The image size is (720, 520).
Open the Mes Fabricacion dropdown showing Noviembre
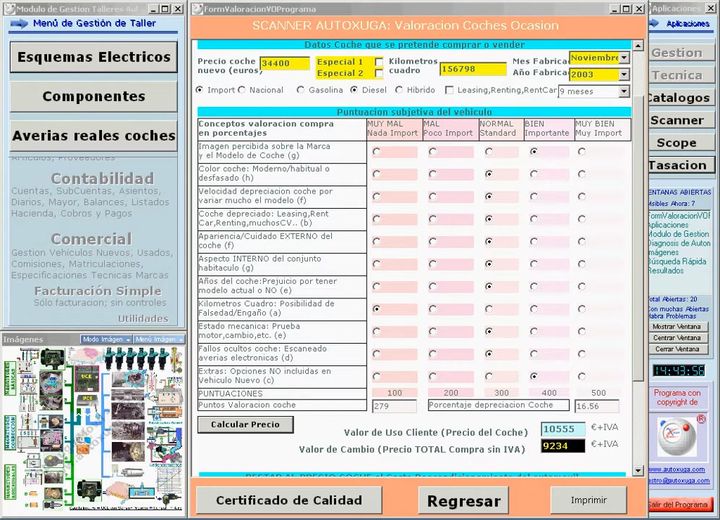(624, 58)
